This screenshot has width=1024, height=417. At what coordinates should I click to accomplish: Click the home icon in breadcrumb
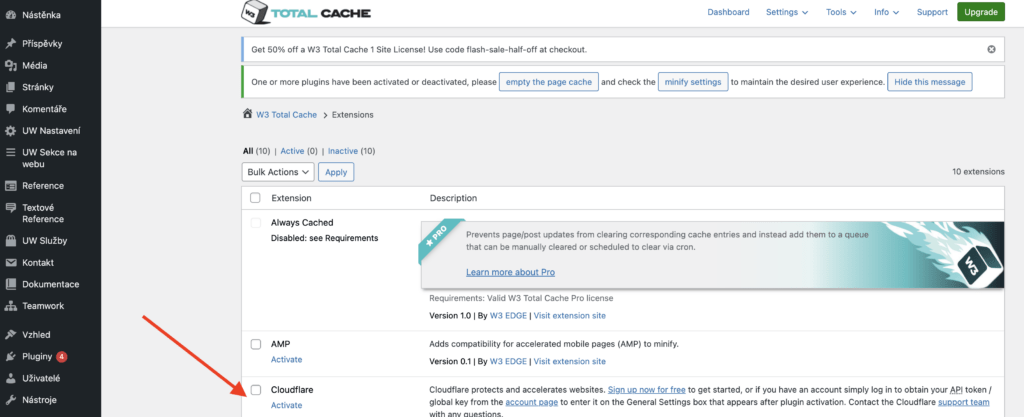pos(248,115)
